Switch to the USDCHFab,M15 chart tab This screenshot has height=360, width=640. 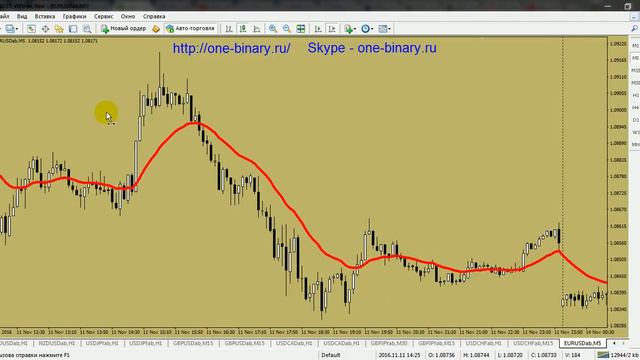click(x=533, y=344)
